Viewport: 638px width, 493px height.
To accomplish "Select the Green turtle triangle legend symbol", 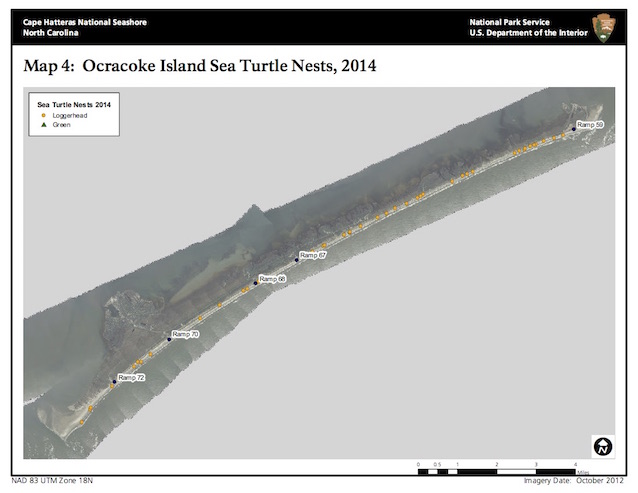I will click(44, 124).
